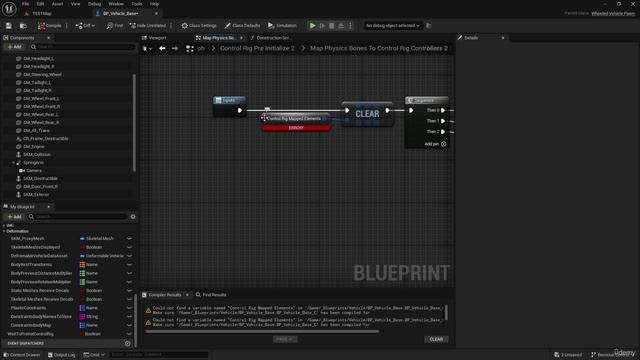Collapse the SpringArm component

[13, 163]
